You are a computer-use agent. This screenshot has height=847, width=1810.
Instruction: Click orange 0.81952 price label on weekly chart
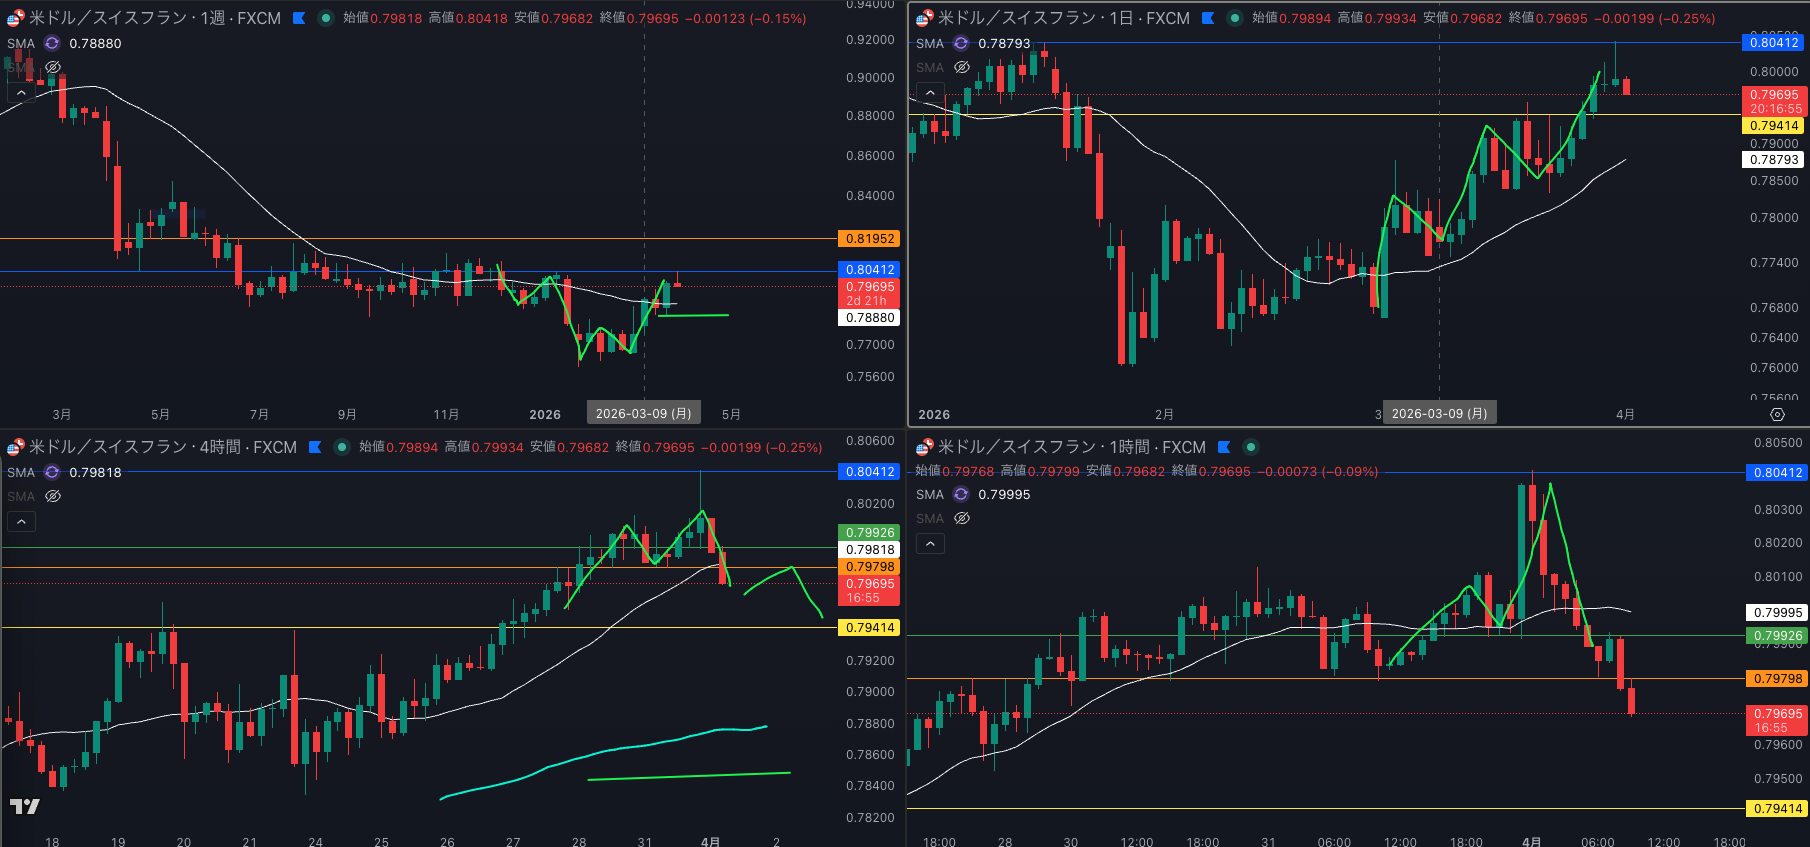870,239
